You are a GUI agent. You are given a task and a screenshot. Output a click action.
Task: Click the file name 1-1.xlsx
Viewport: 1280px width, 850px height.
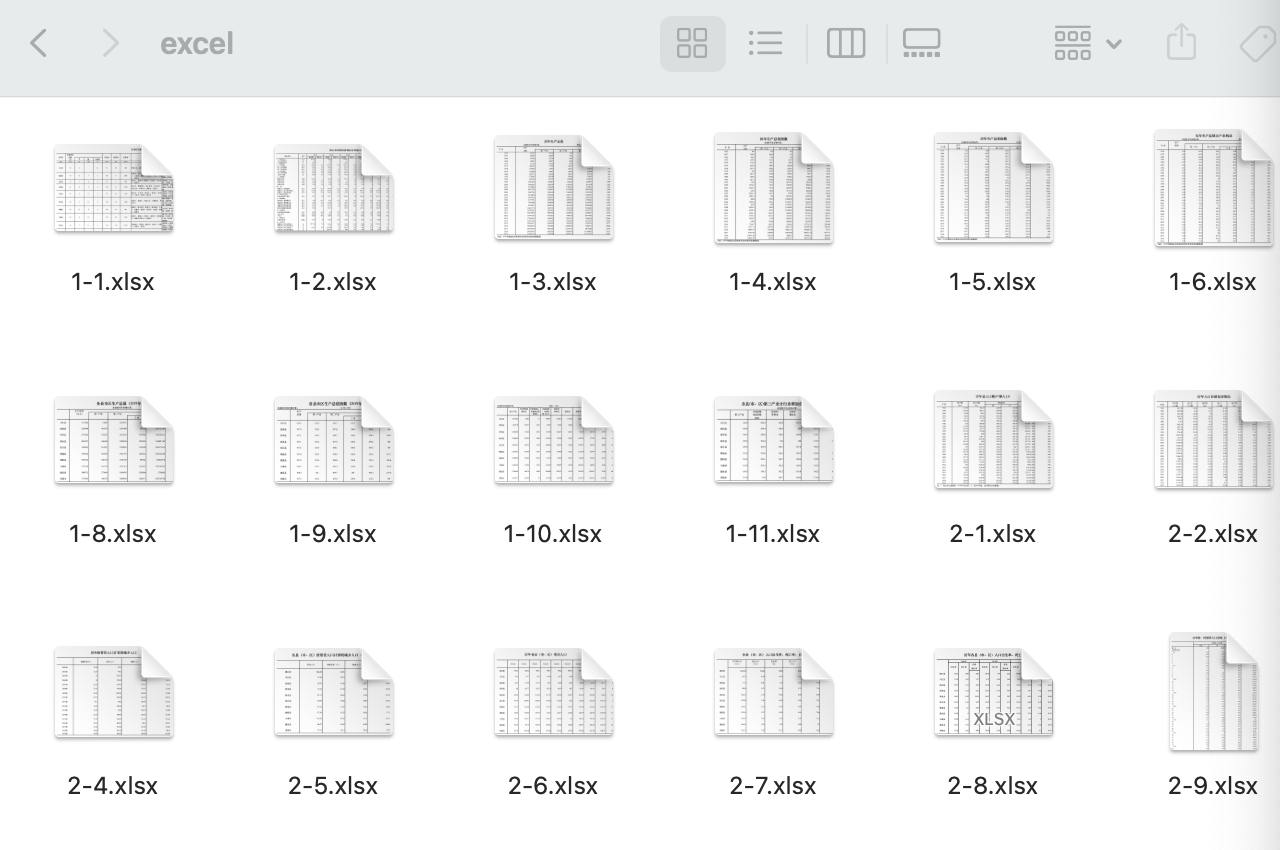pos(113,282)
